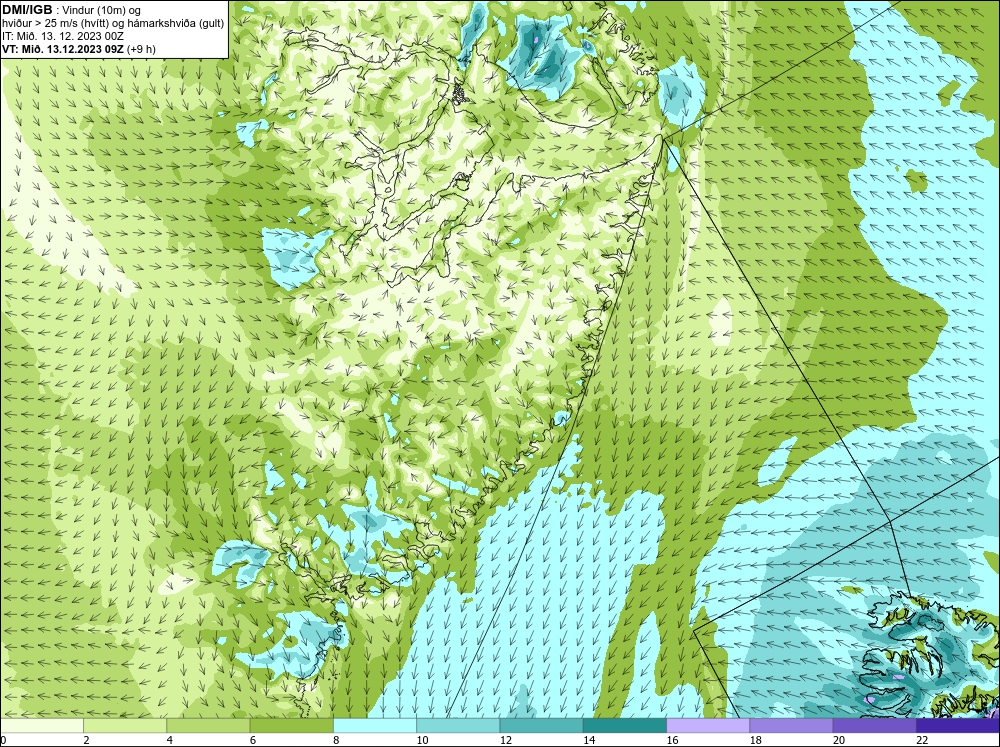
Task: Select the 2–4 m/s light green swatch
Action: coord(125,726)
